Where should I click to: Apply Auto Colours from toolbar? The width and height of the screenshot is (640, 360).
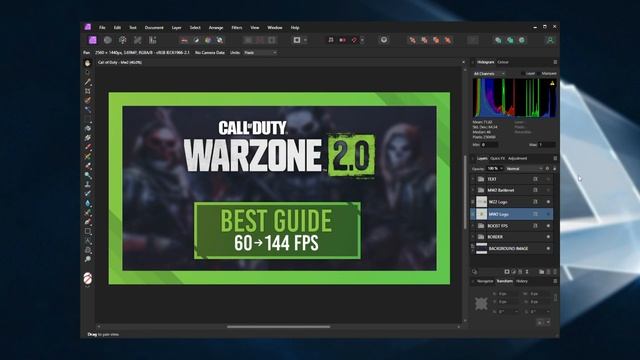click(x=208, y=40)
